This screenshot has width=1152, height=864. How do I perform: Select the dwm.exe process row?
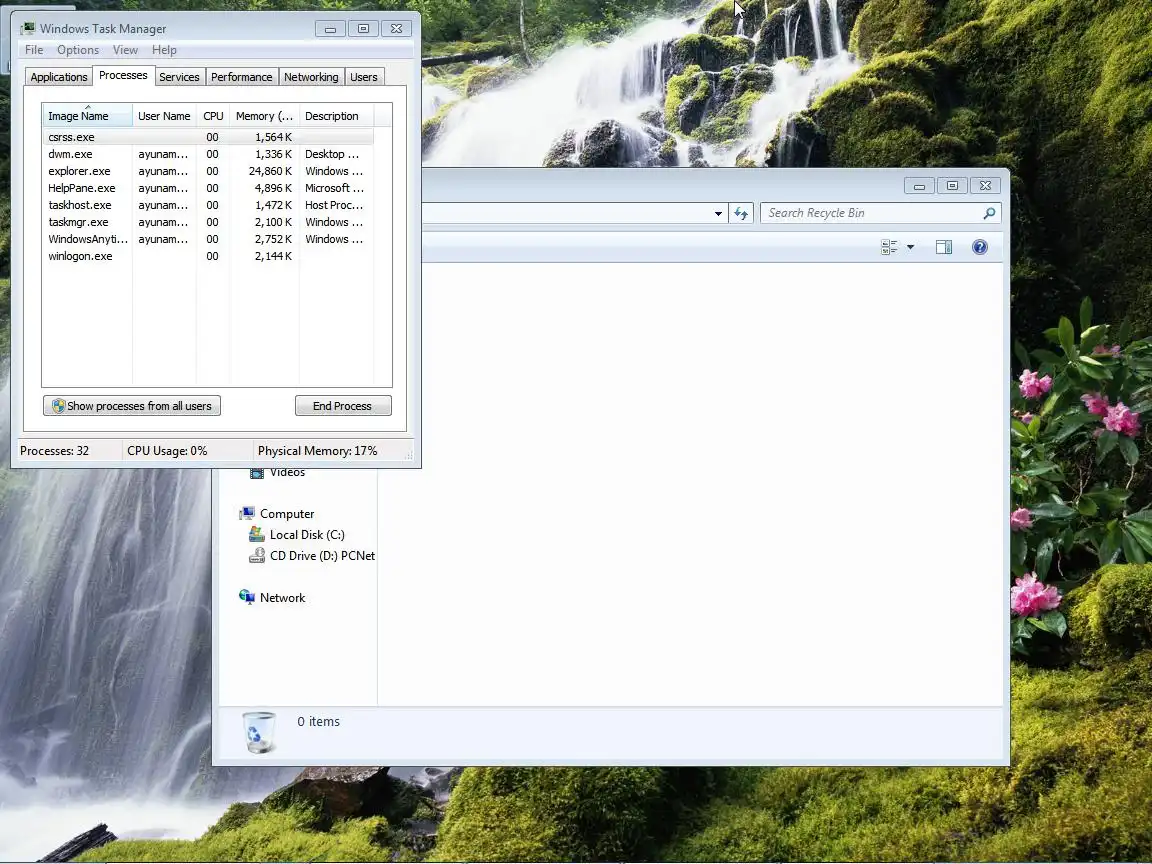point(208,154)
